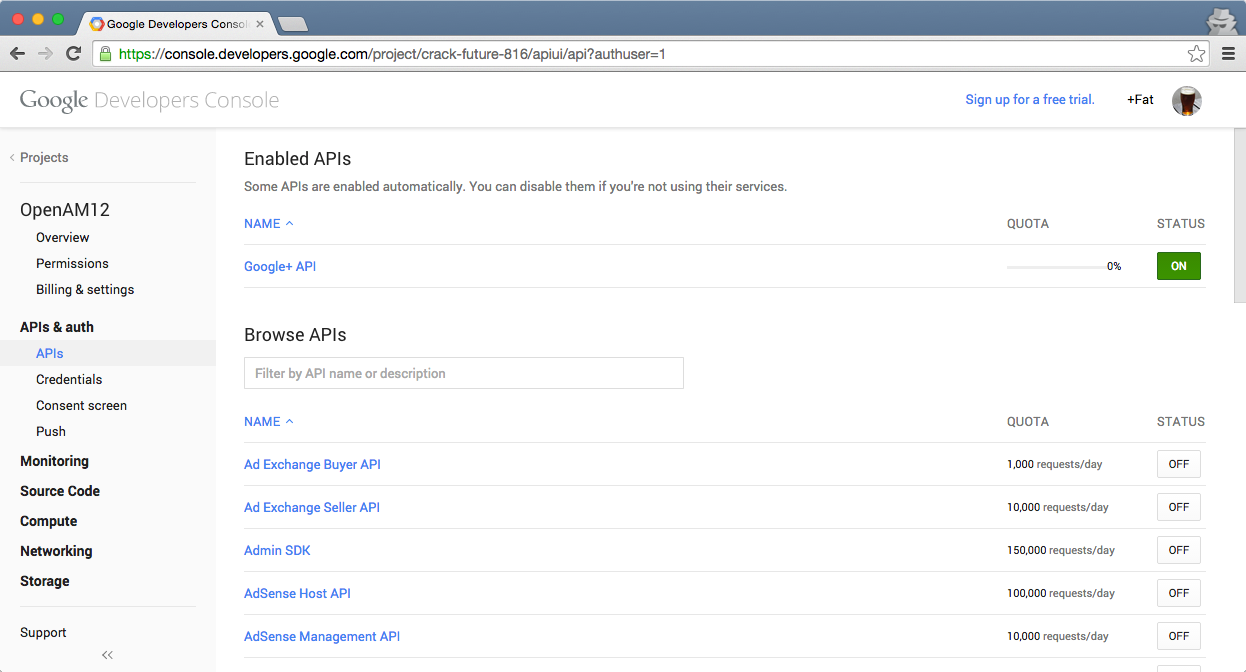Enable the AdSense Host API

[1179, 593]
